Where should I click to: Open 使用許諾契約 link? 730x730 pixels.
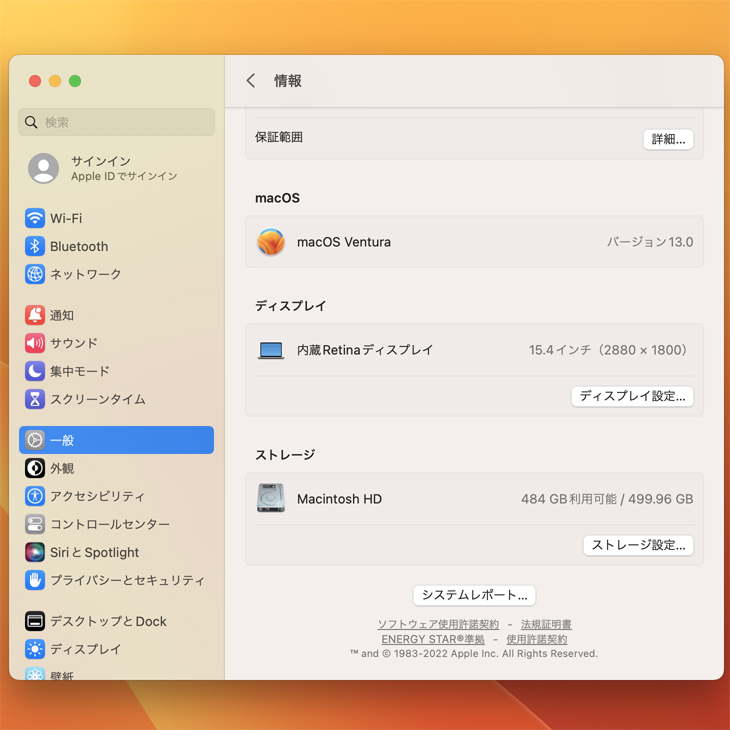(x=537, y=639)
